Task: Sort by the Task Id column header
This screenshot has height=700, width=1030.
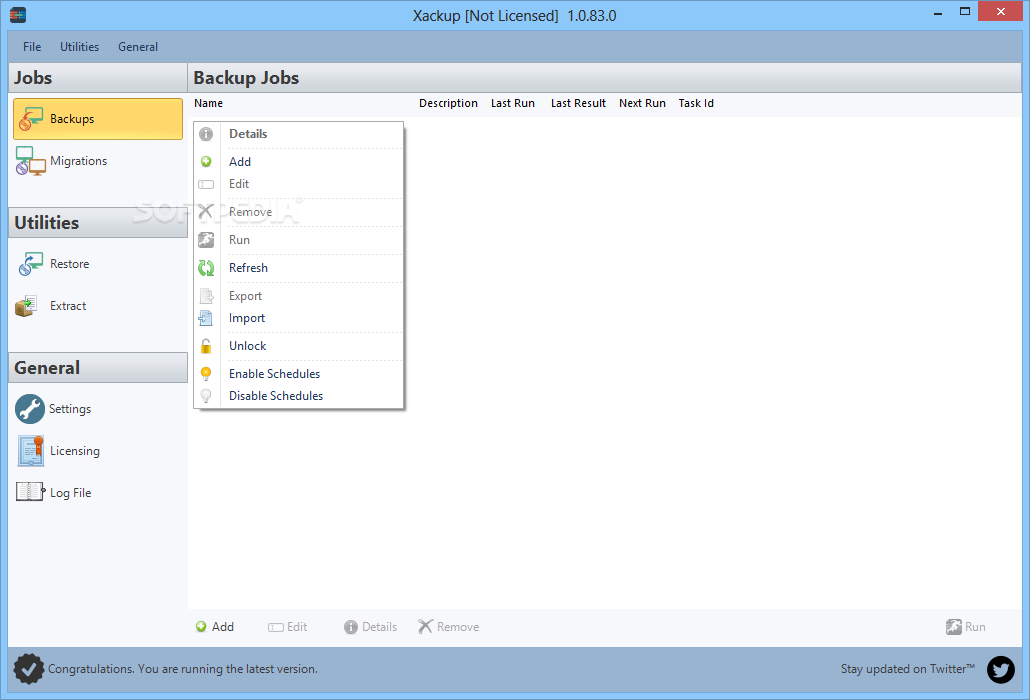Action: (696, 103)
